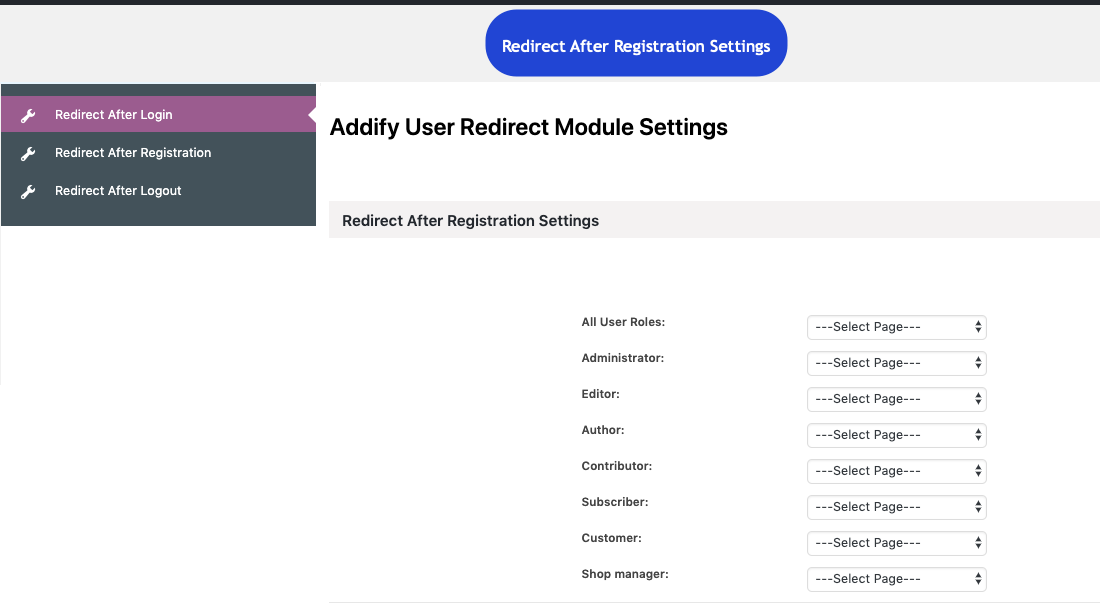Click the All User Roles label

click(623, 322)
